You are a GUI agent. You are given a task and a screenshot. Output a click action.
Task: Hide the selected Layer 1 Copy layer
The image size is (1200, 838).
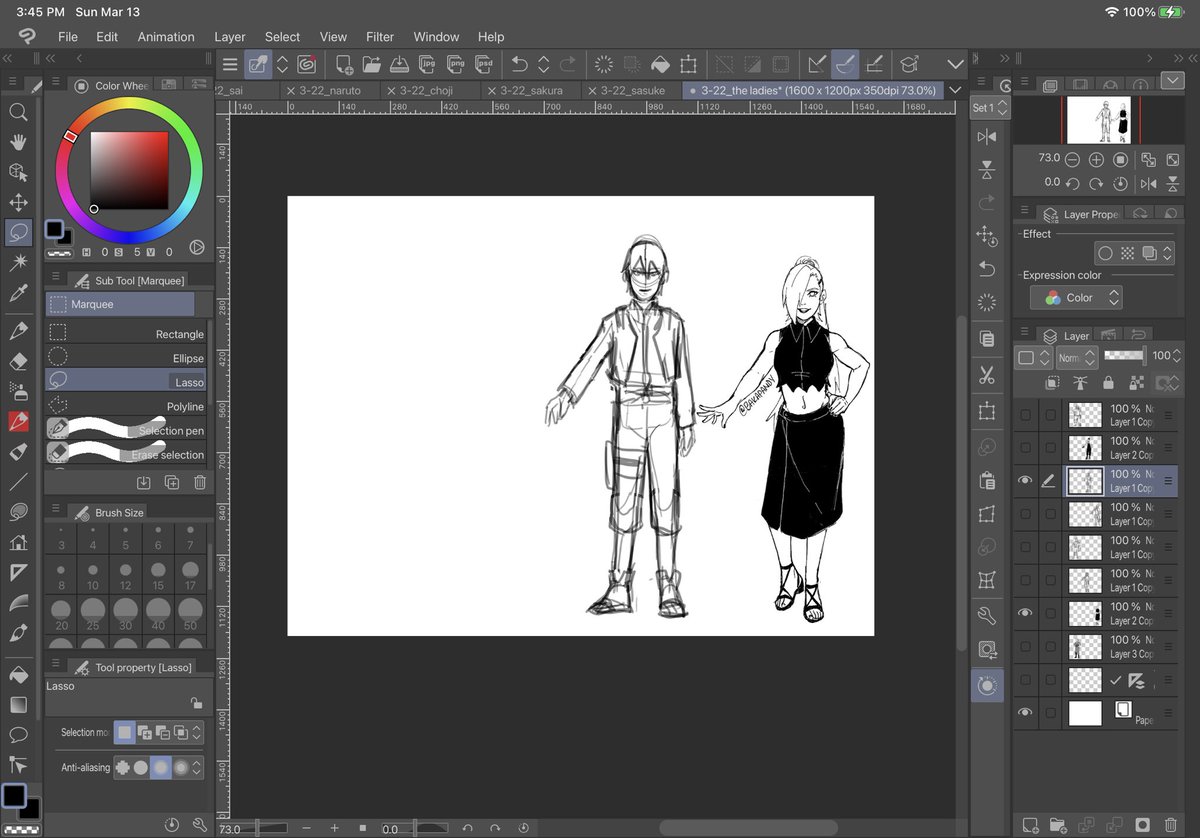coord(1025,481)
